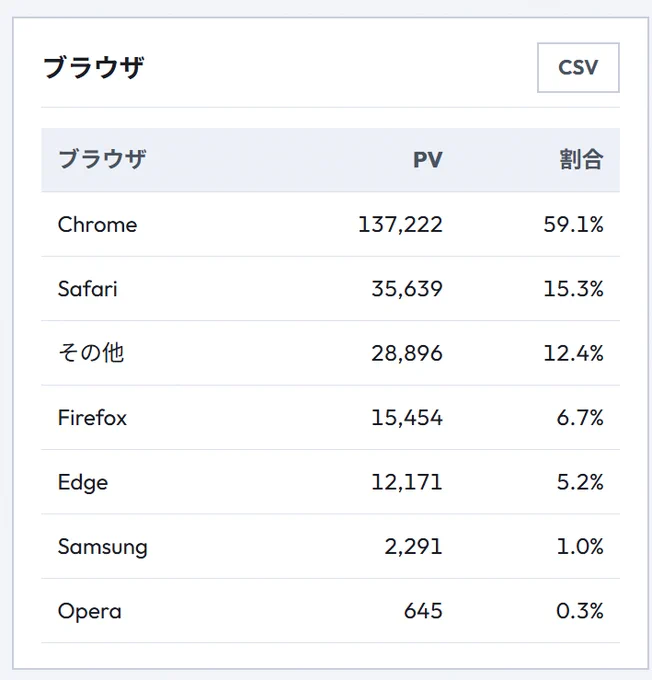
Task: Click the PV column header
Action: [x=428, y=160]
